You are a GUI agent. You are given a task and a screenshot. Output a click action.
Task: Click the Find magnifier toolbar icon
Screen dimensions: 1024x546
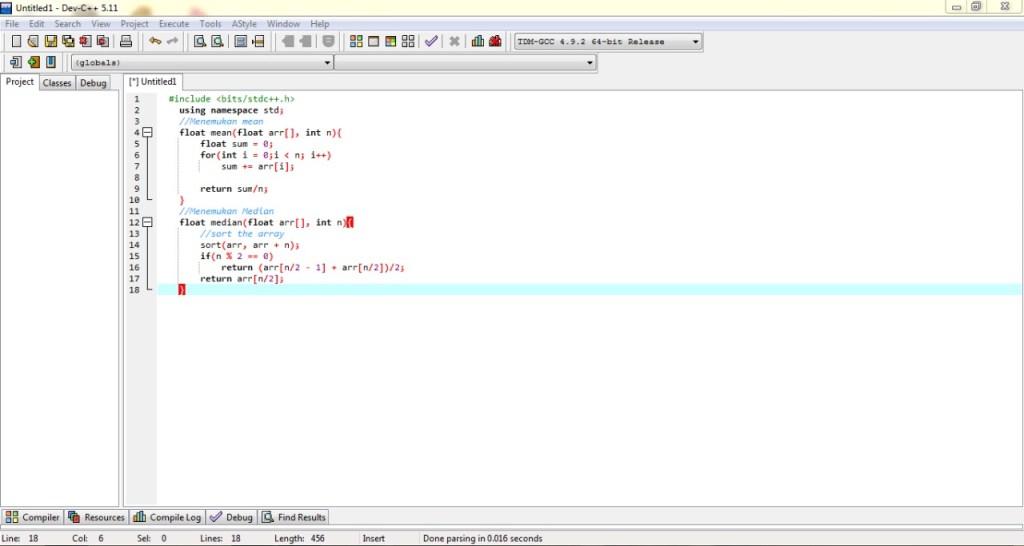(x=200, y=41)
